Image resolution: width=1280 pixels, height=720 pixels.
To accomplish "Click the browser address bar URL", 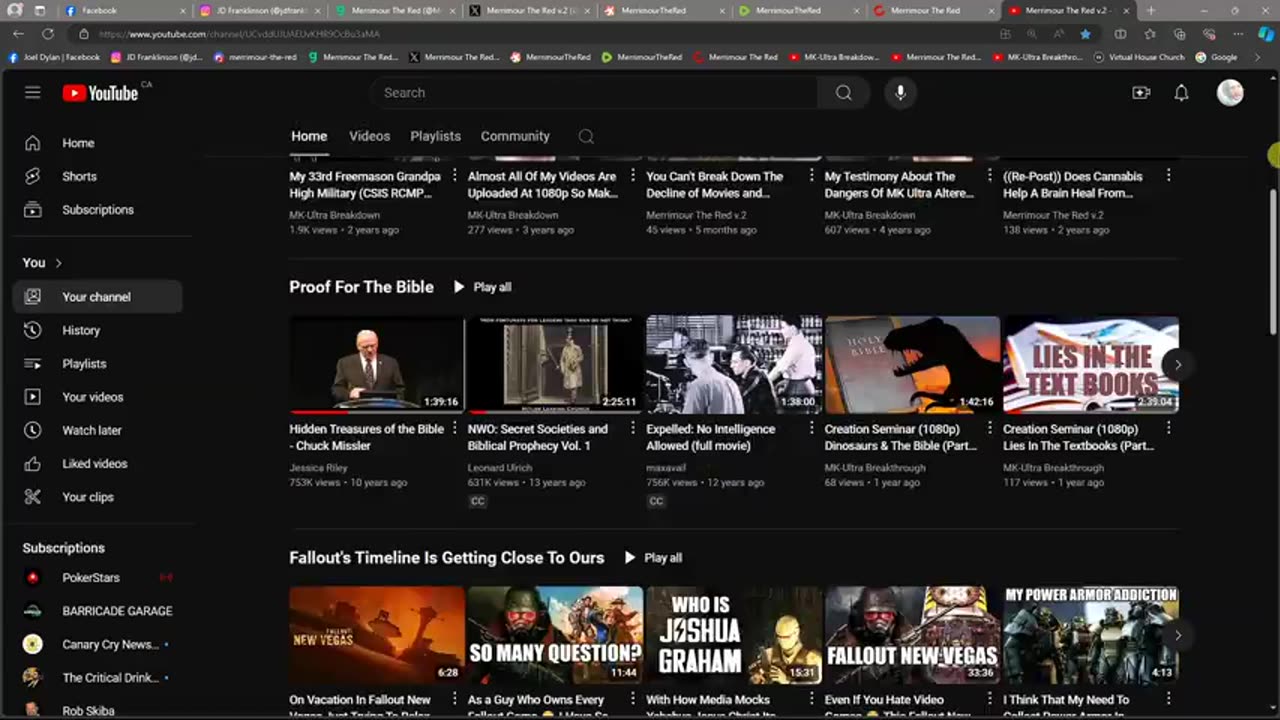I will pyautogui.click(x=238, y=34).
